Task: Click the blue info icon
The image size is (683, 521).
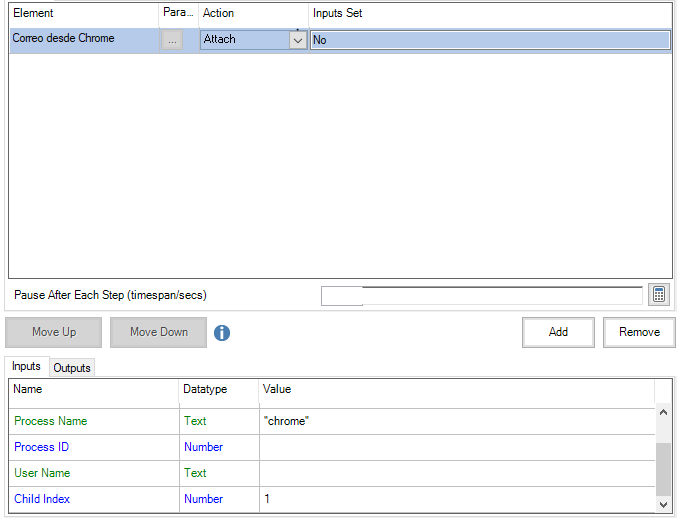Action: click(x=222, y=333)
